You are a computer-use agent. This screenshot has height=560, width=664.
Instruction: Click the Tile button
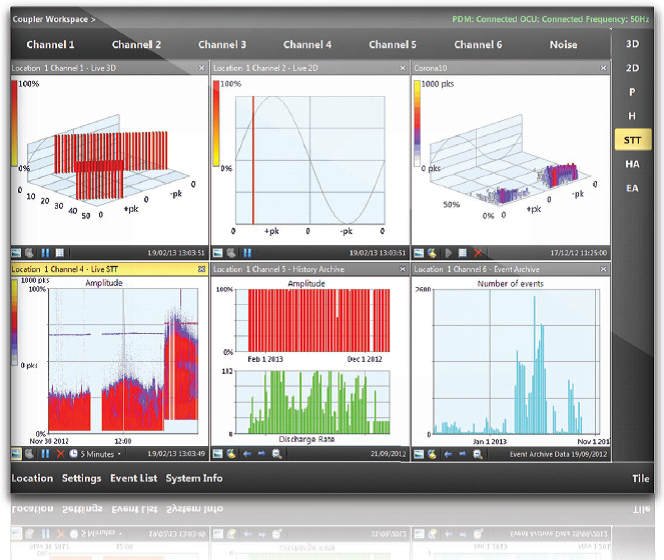(641, 478)
